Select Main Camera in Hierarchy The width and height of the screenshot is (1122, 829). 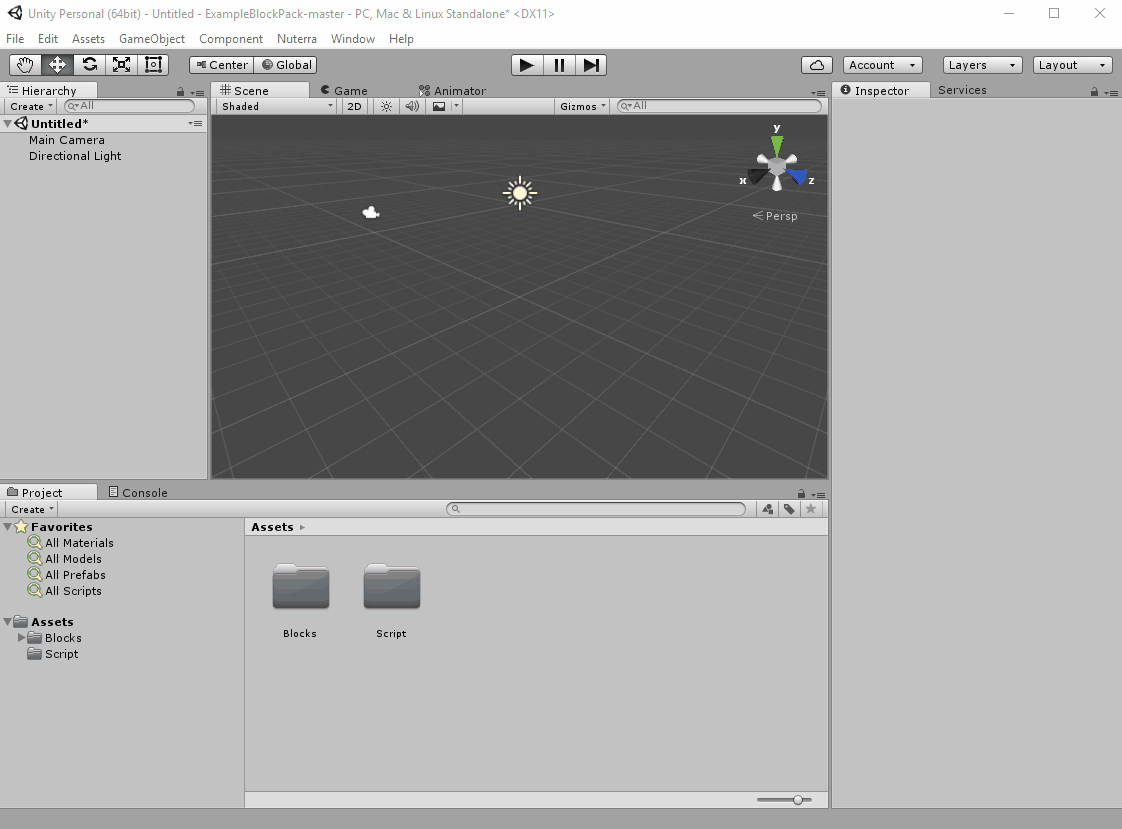(x=67, y=140)
